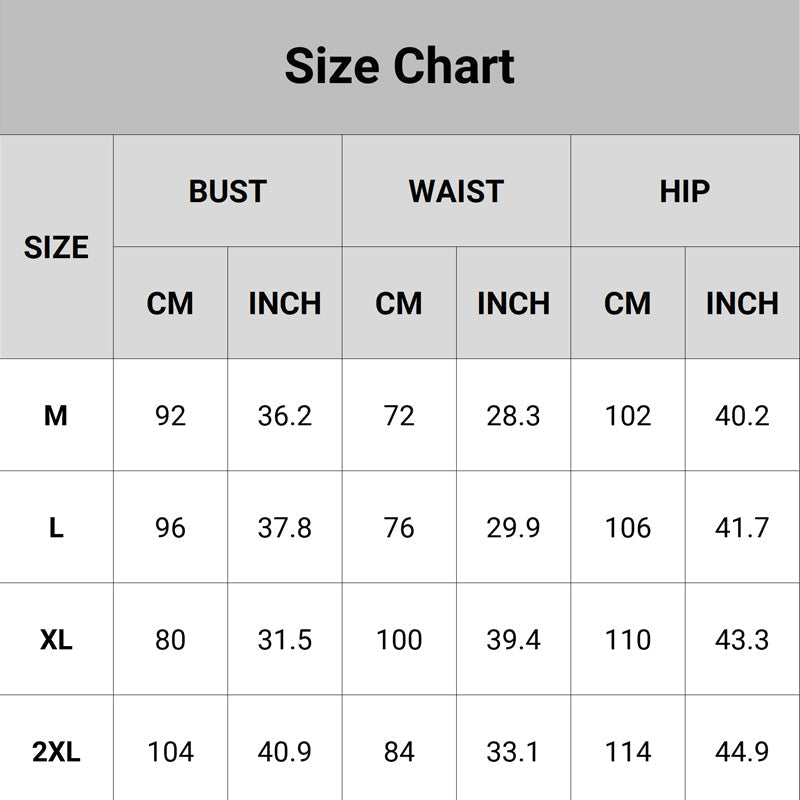The image size is (800, 800).
Task: Click the 104 bust cm cell
Action: click(x=170, y=751)
